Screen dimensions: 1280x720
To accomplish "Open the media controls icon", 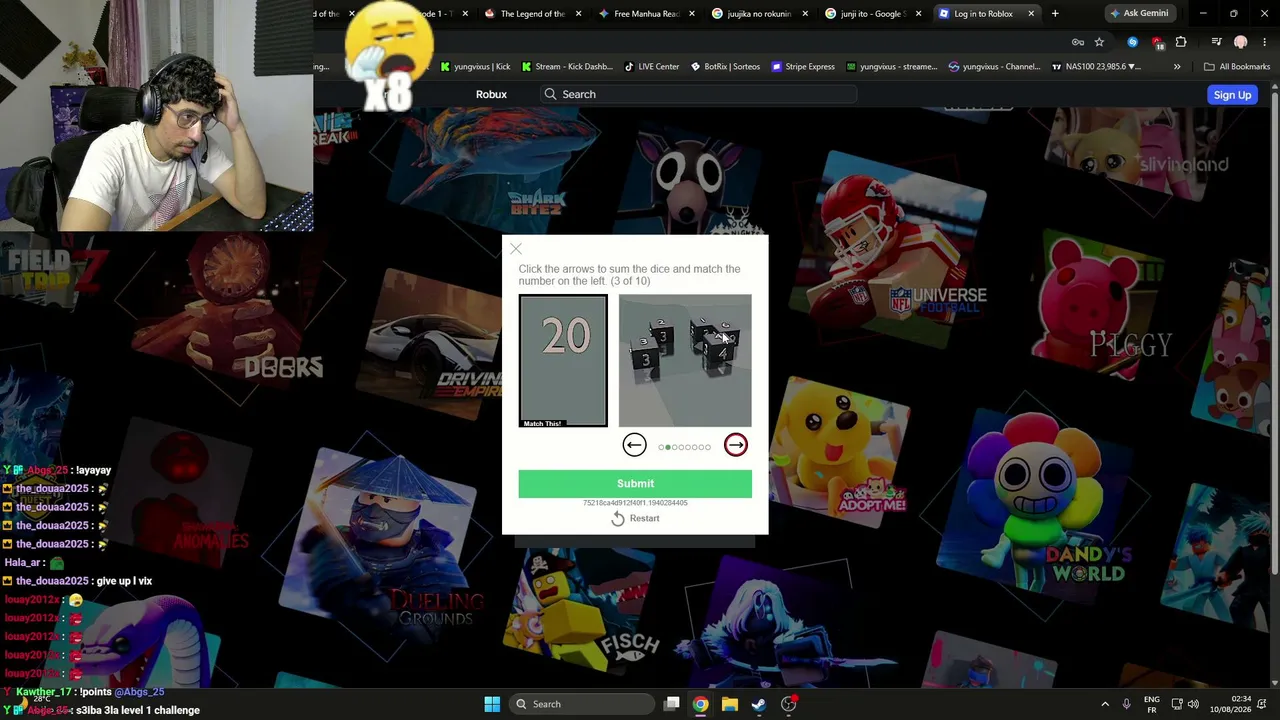I will point(1216,42).
